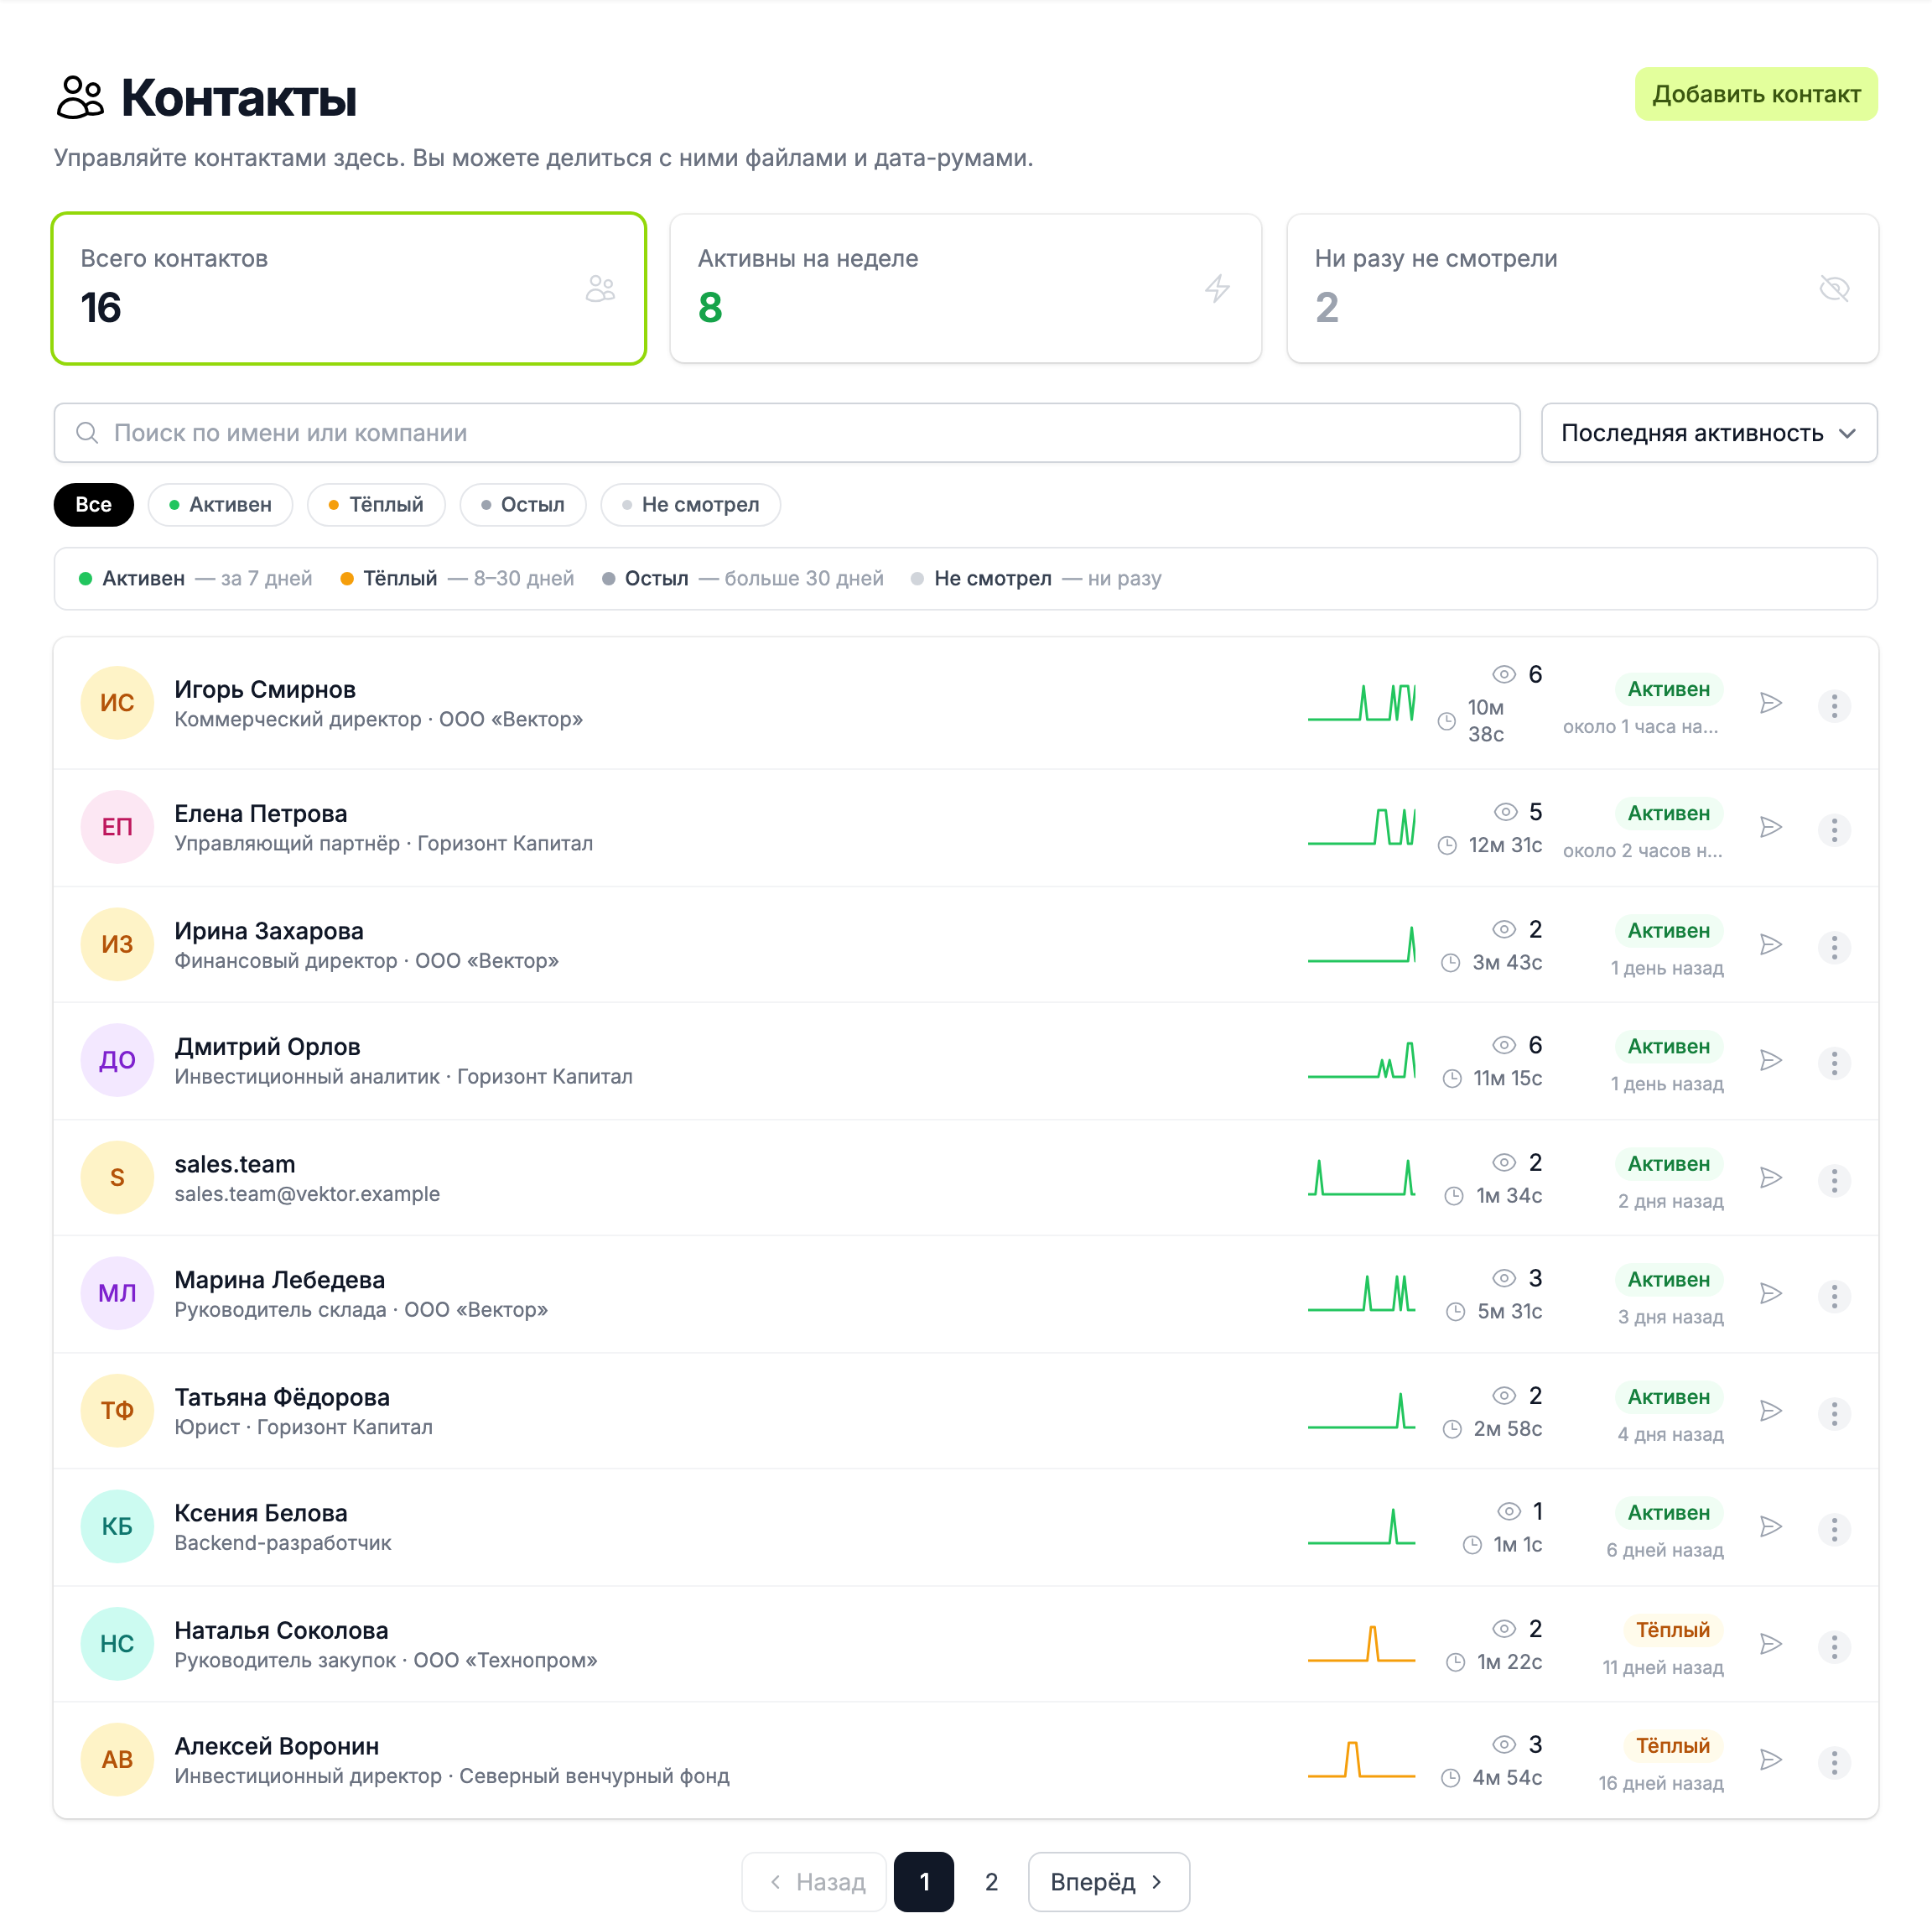1932x1929 pixels.
Task: Open contact Алексей Воронин
Action: [x=965, y=1759]
